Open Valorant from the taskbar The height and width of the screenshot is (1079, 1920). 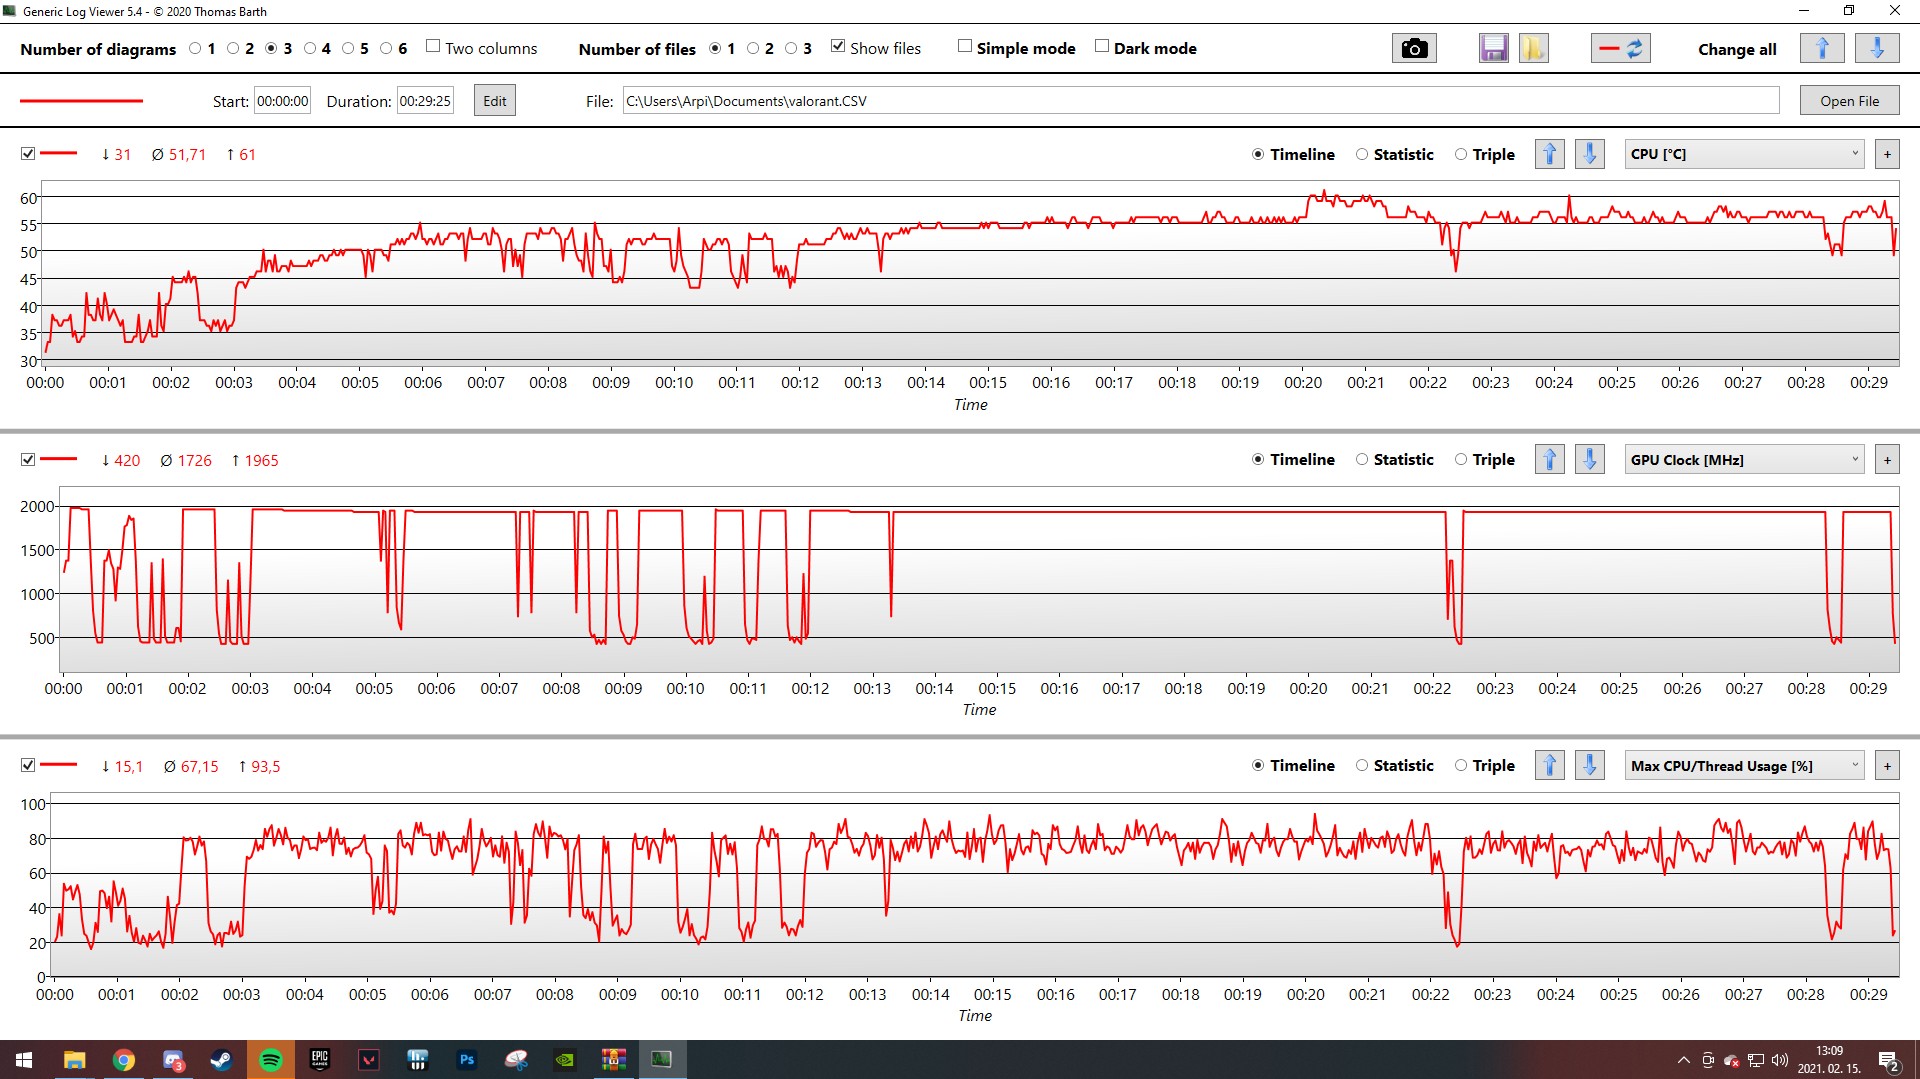369,1060
